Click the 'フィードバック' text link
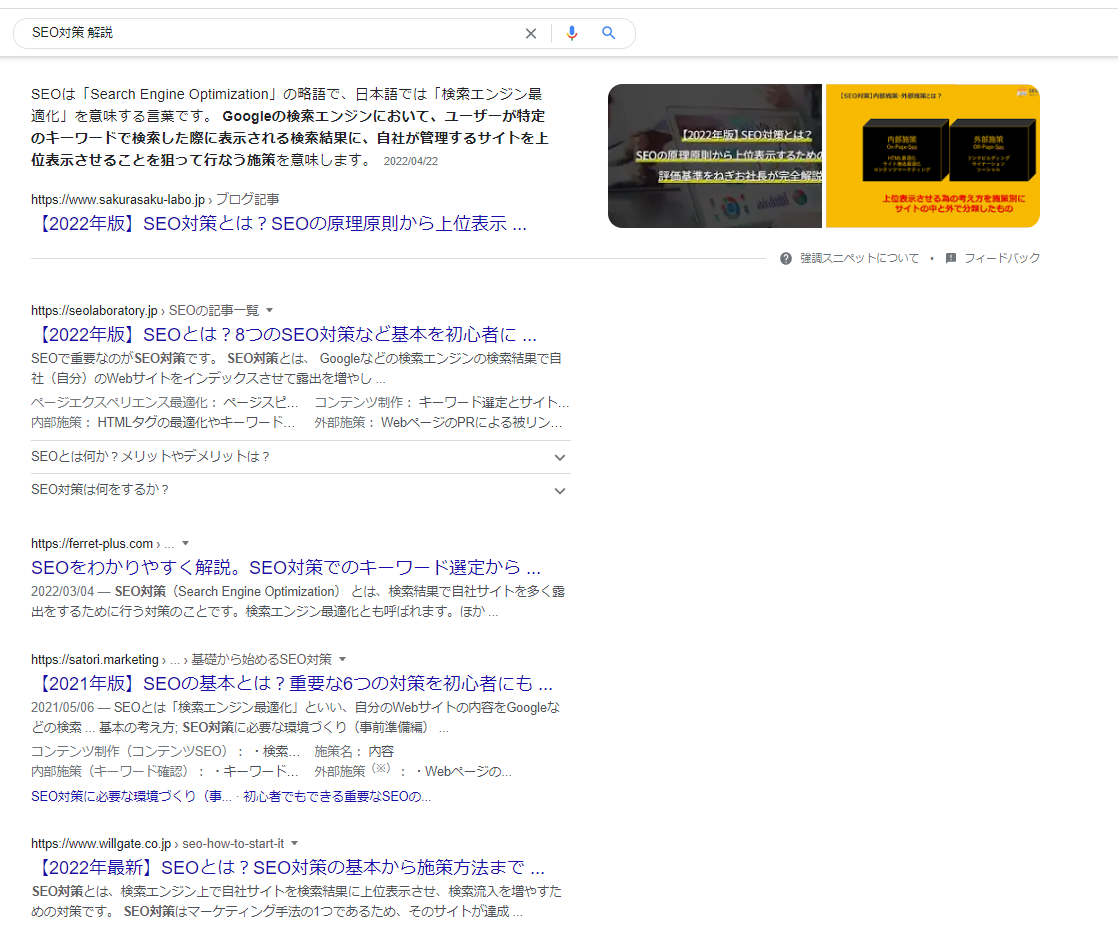The height and width of the screenshot is (951, 1118). tap(1002, 258)
